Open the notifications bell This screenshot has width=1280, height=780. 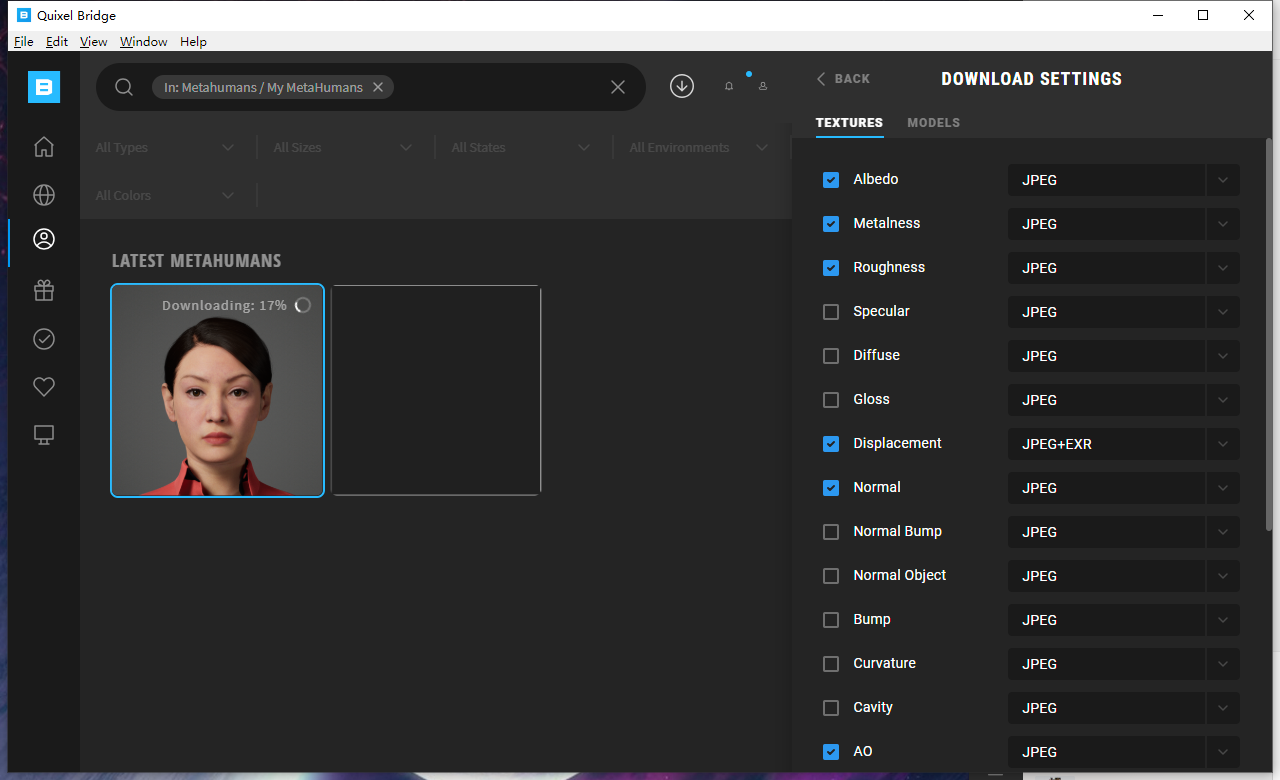coord(729,87)
